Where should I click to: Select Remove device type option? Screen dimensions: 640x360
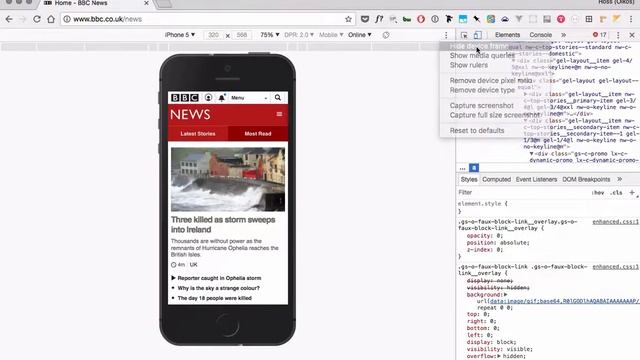[482, 90]
